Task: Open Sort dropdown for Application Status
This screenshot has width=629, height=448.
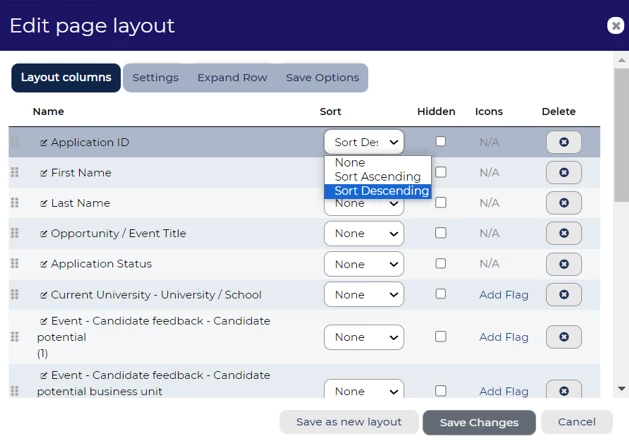Action: pyautogui.click(x=363, y=264)
